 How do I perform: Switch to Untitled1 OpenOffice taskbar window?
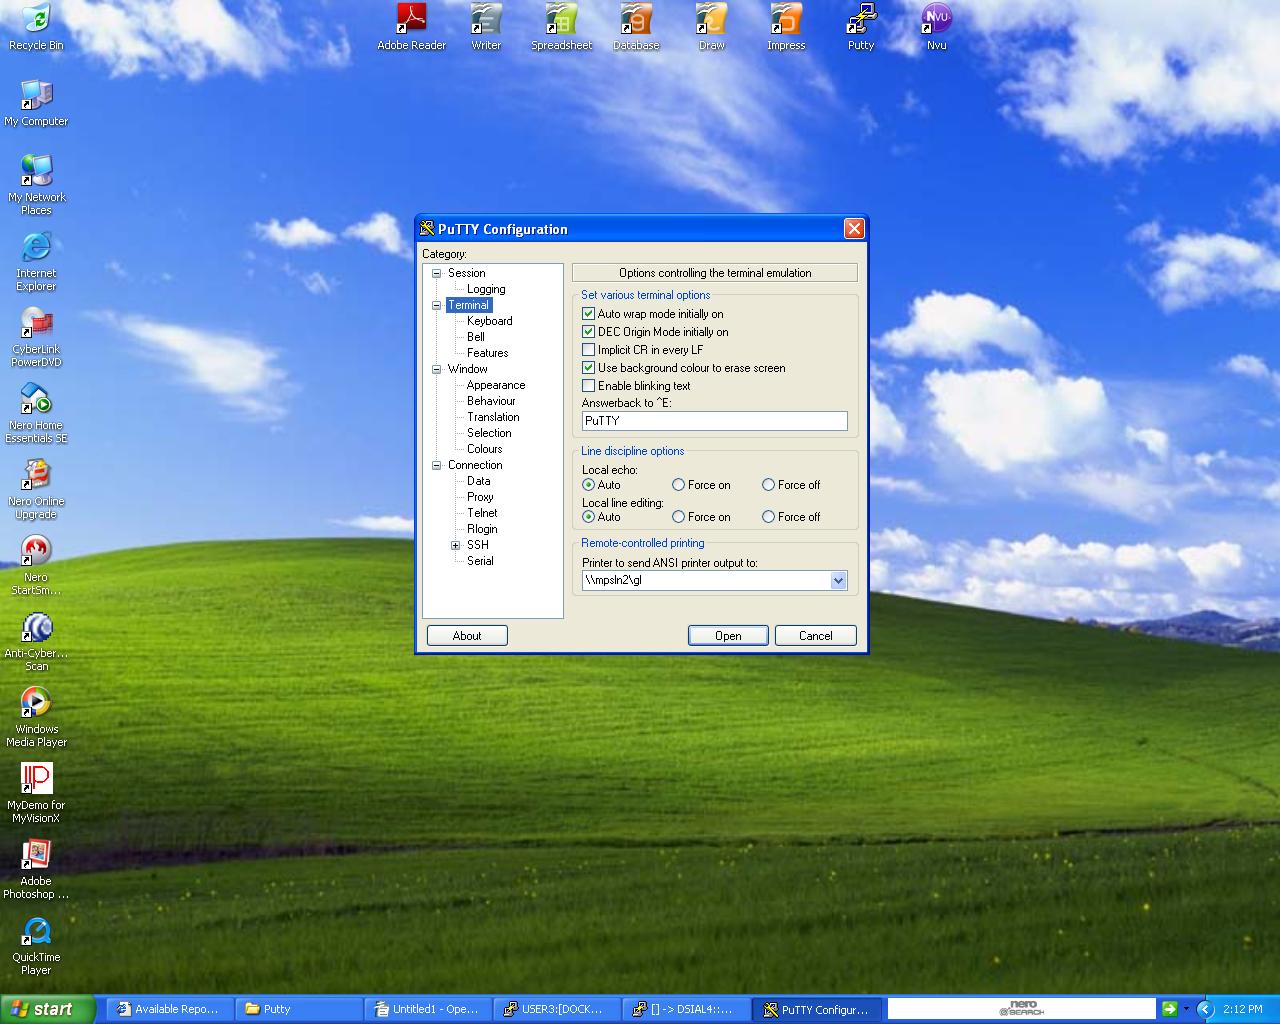click(428, 1009)
